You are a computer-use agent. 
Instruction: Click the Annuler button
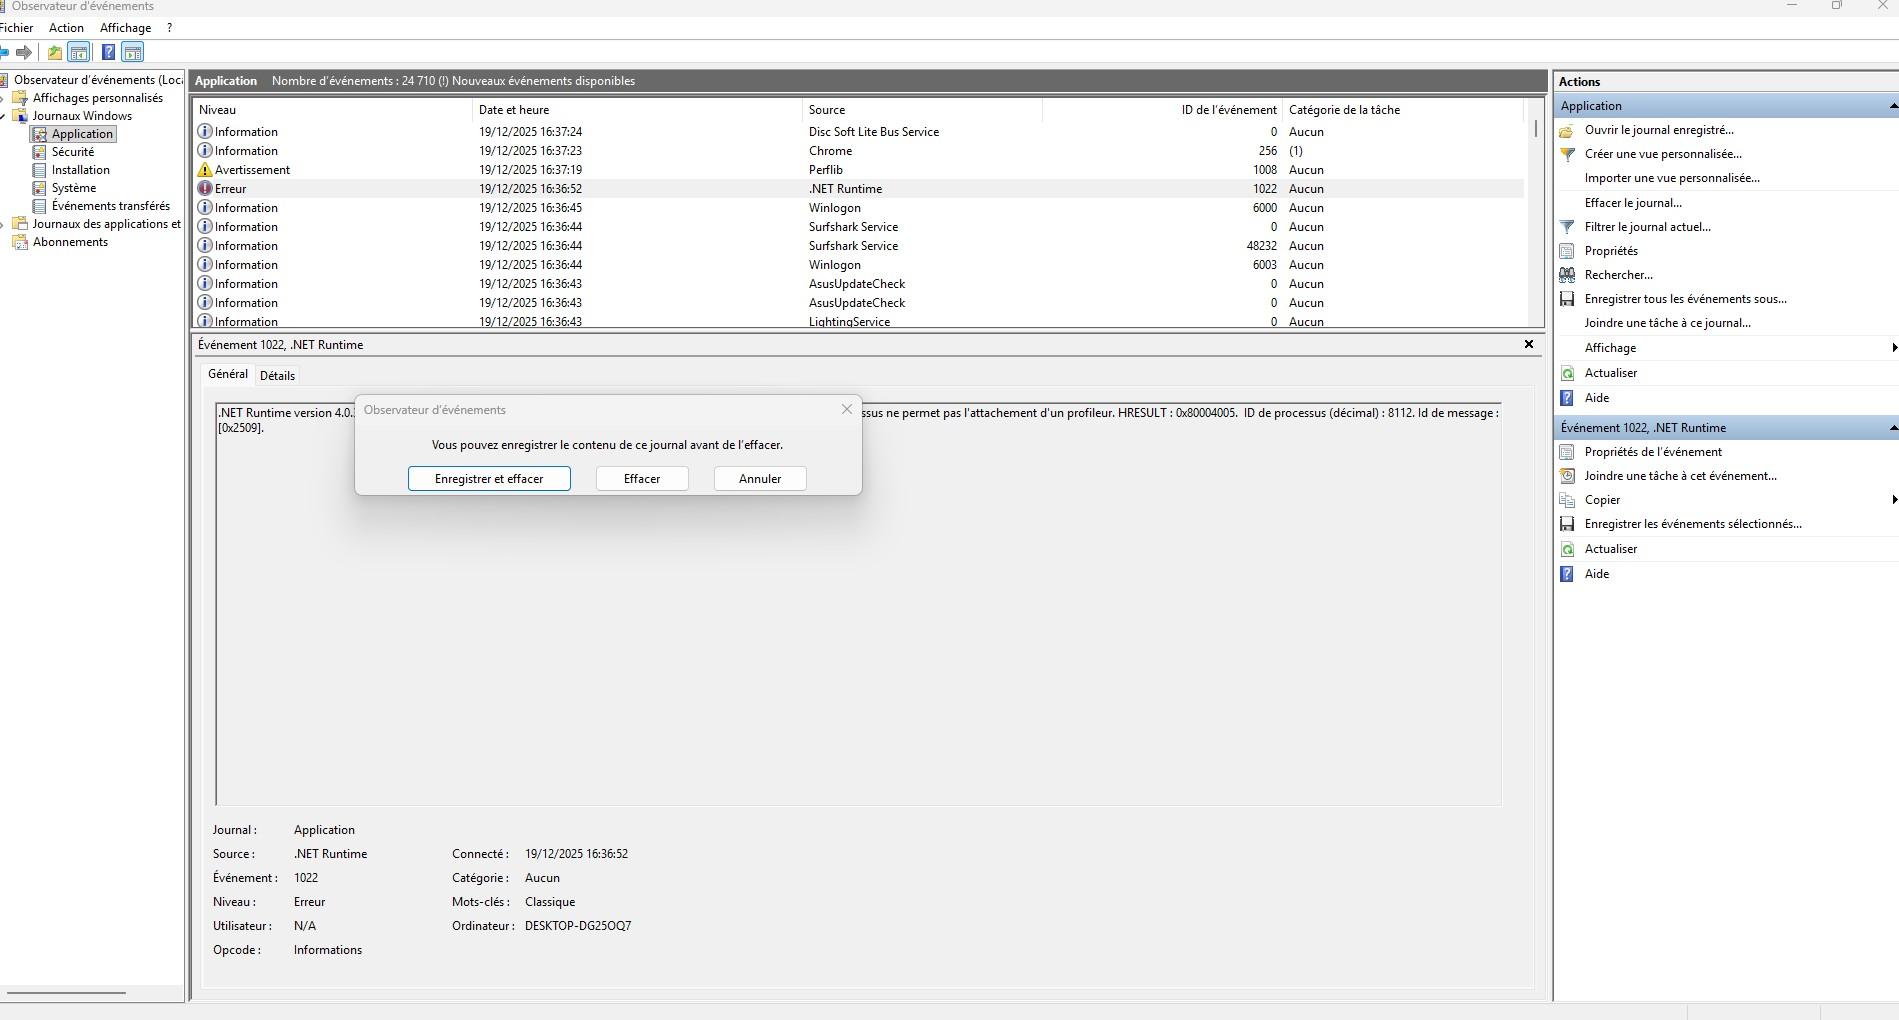click(760, 479)
